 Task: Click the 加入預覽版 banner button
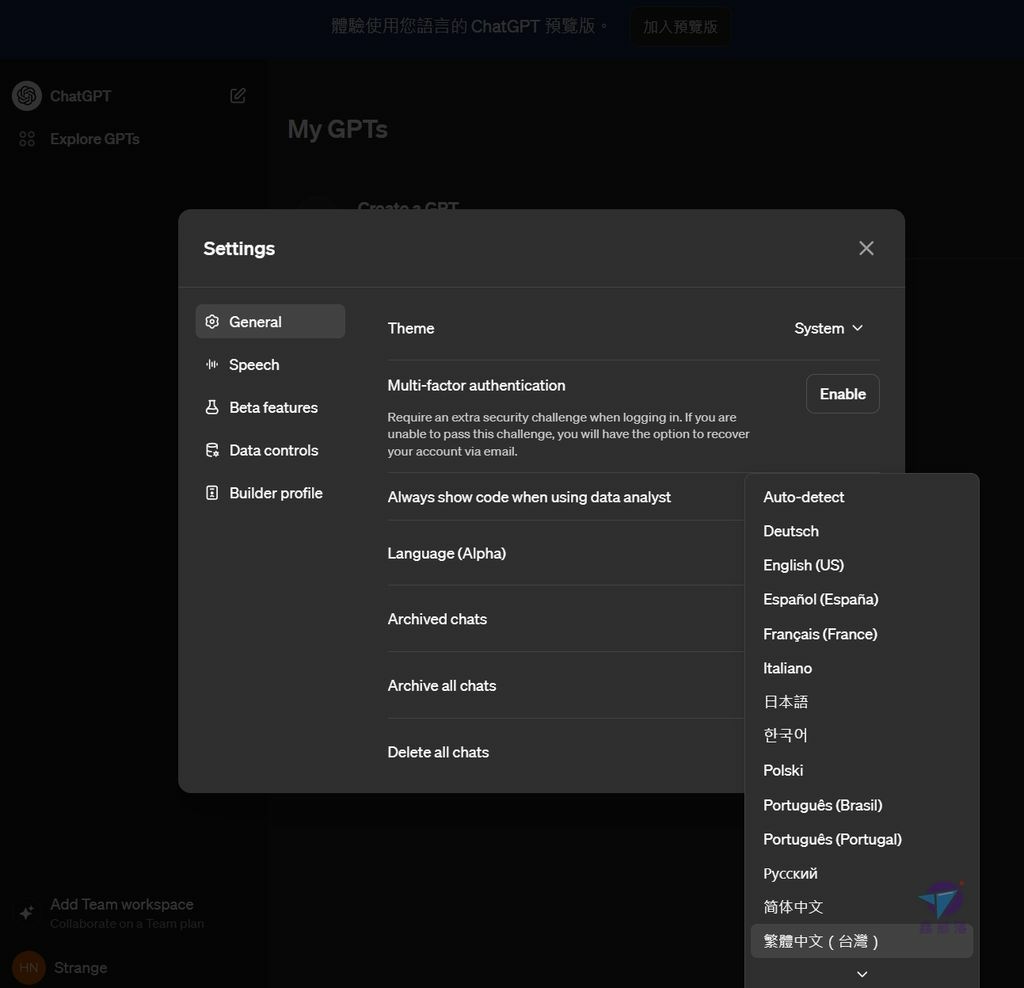click(680, 27)
